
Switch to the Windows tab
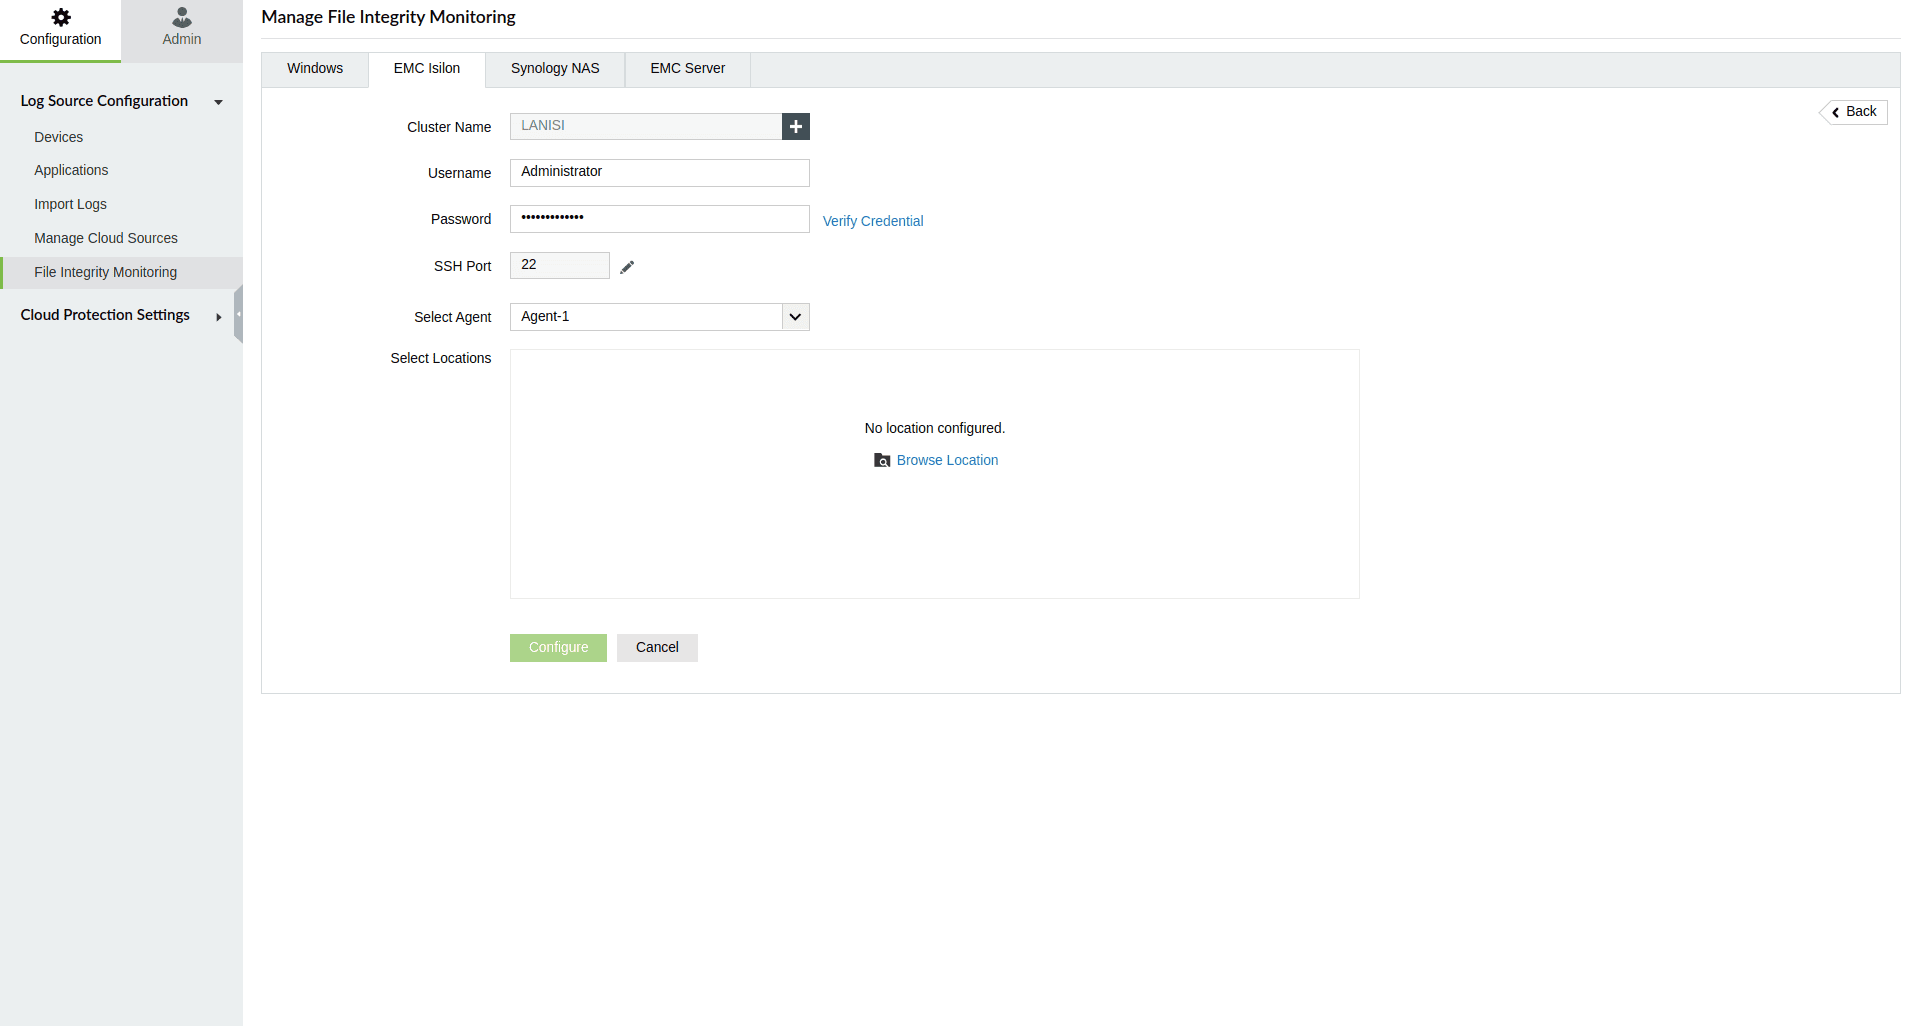(x=314, y=68)
